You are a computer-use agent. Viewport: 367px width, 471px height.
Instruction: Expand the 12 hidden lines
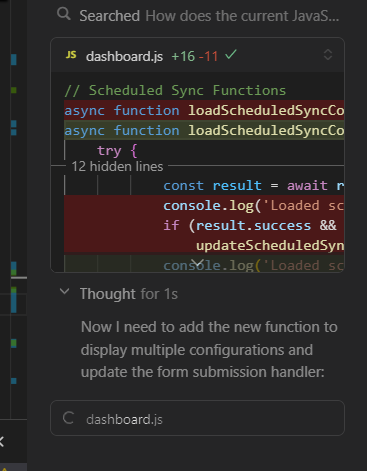pos(117,166)
